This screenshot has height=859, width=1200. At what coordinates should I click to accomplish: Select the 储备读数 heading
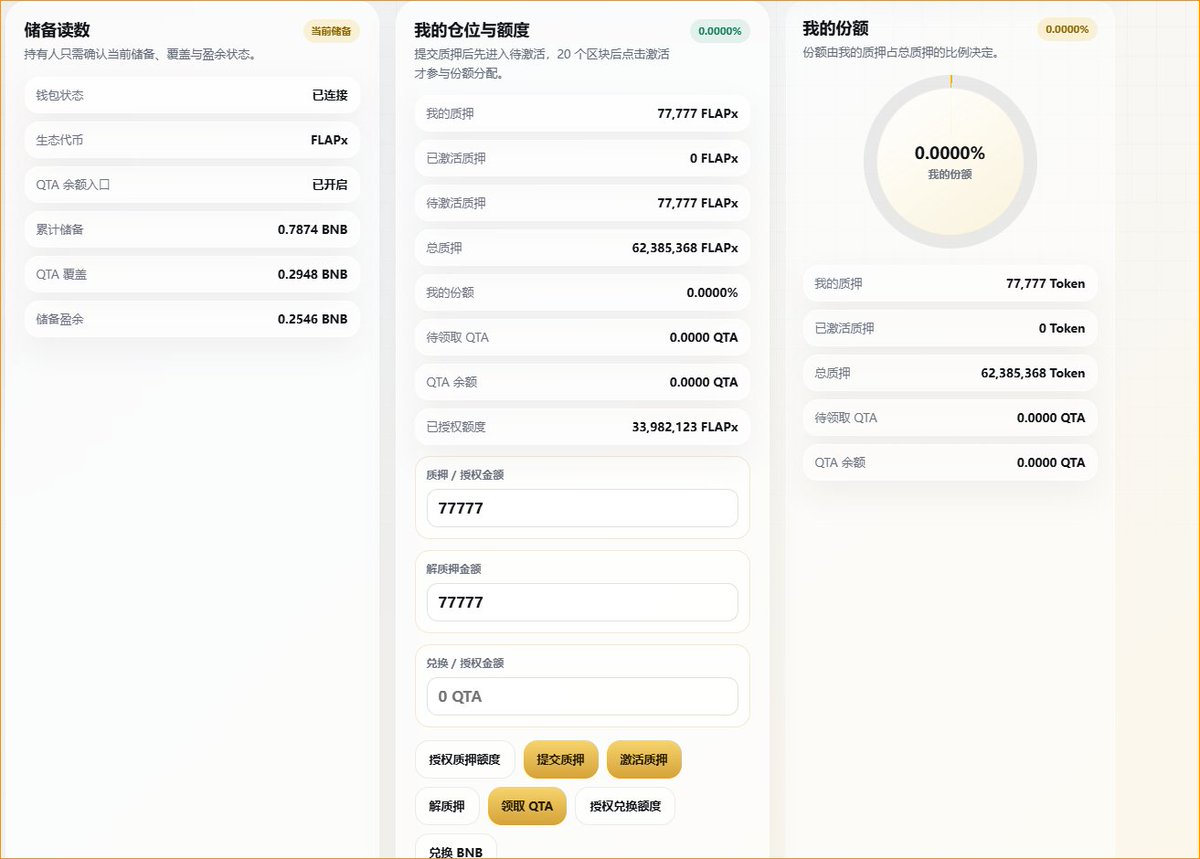pos(57,30)
